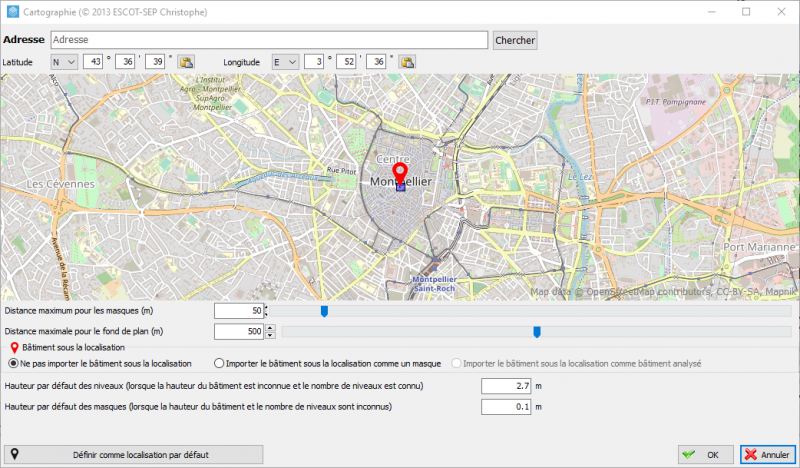This screenshot has height=468, width=800.
Task: Open the latitude N hemisphere dropdown
Action: (65, 62)
